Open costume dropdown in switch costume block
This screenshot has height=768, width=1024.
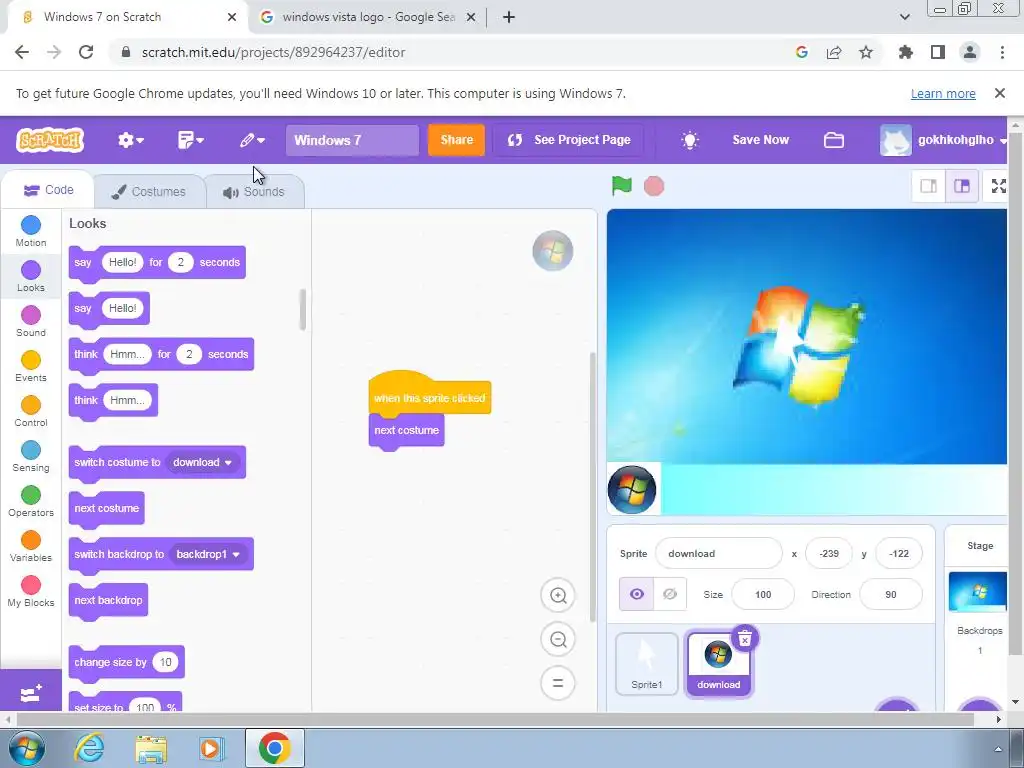(x=202, y=462)
